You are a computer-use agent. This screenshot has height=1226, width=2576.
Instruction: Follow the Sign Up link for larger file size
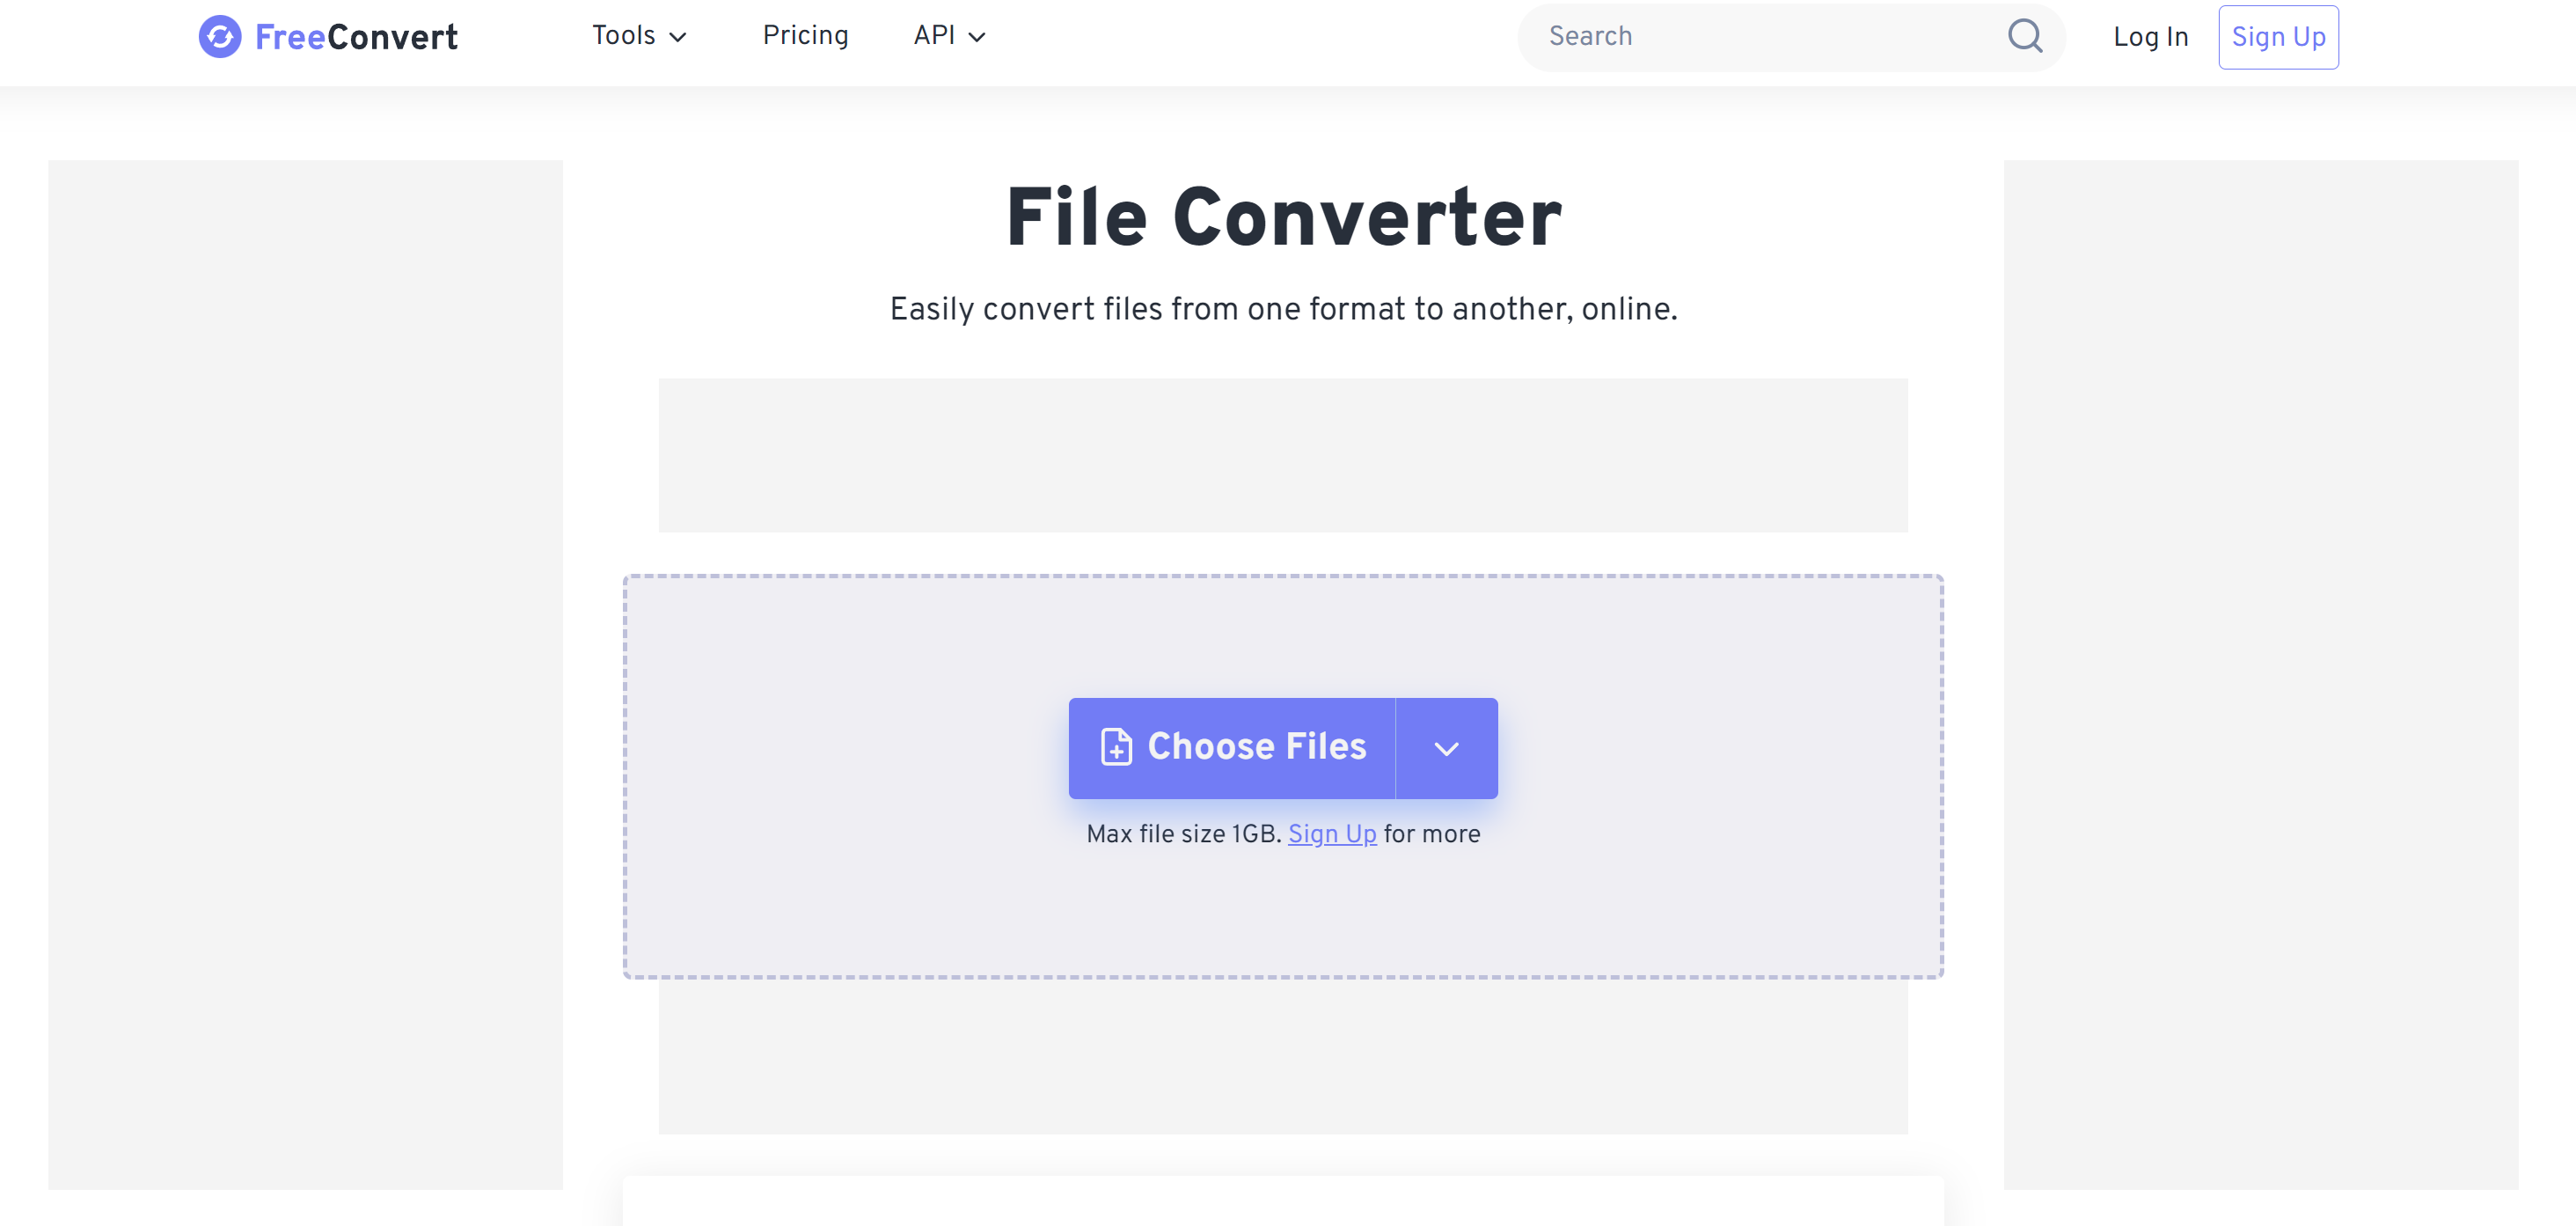1332,833
